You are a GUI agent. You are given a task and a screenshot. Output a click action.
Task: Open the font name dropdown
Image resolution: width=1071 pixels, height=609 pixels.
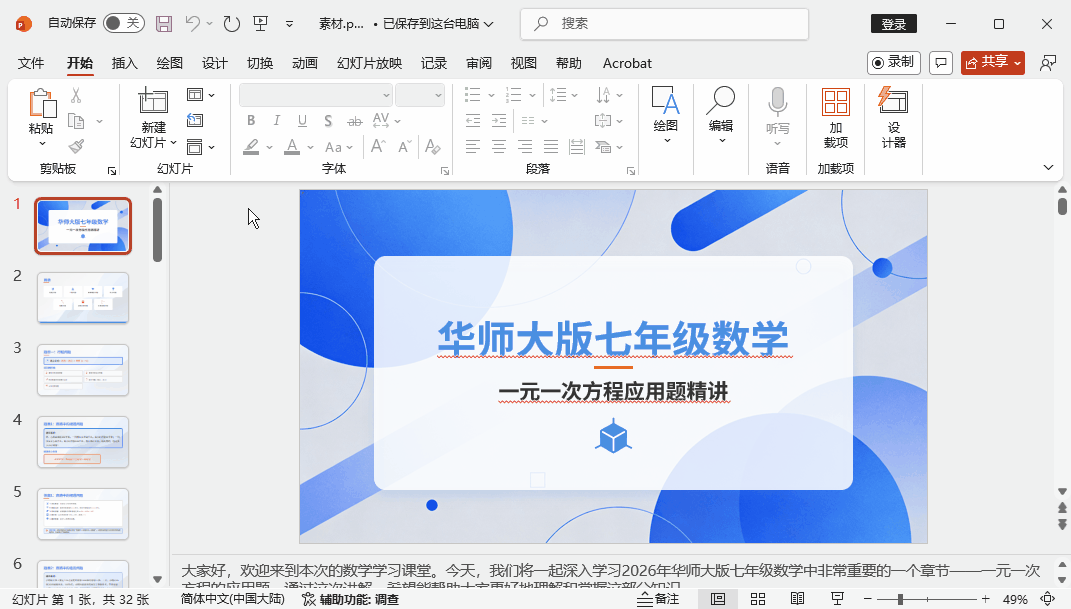click(386, 96)
